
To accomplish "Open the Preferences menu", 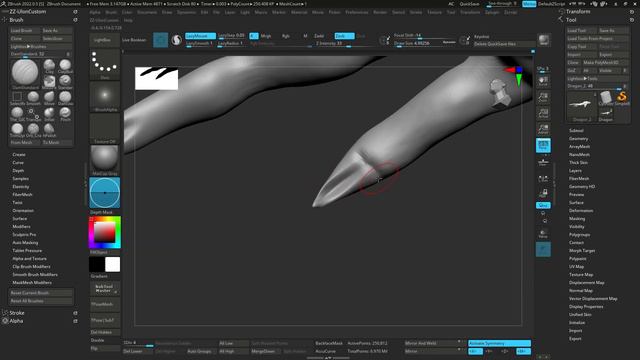I will click(356, 12).
